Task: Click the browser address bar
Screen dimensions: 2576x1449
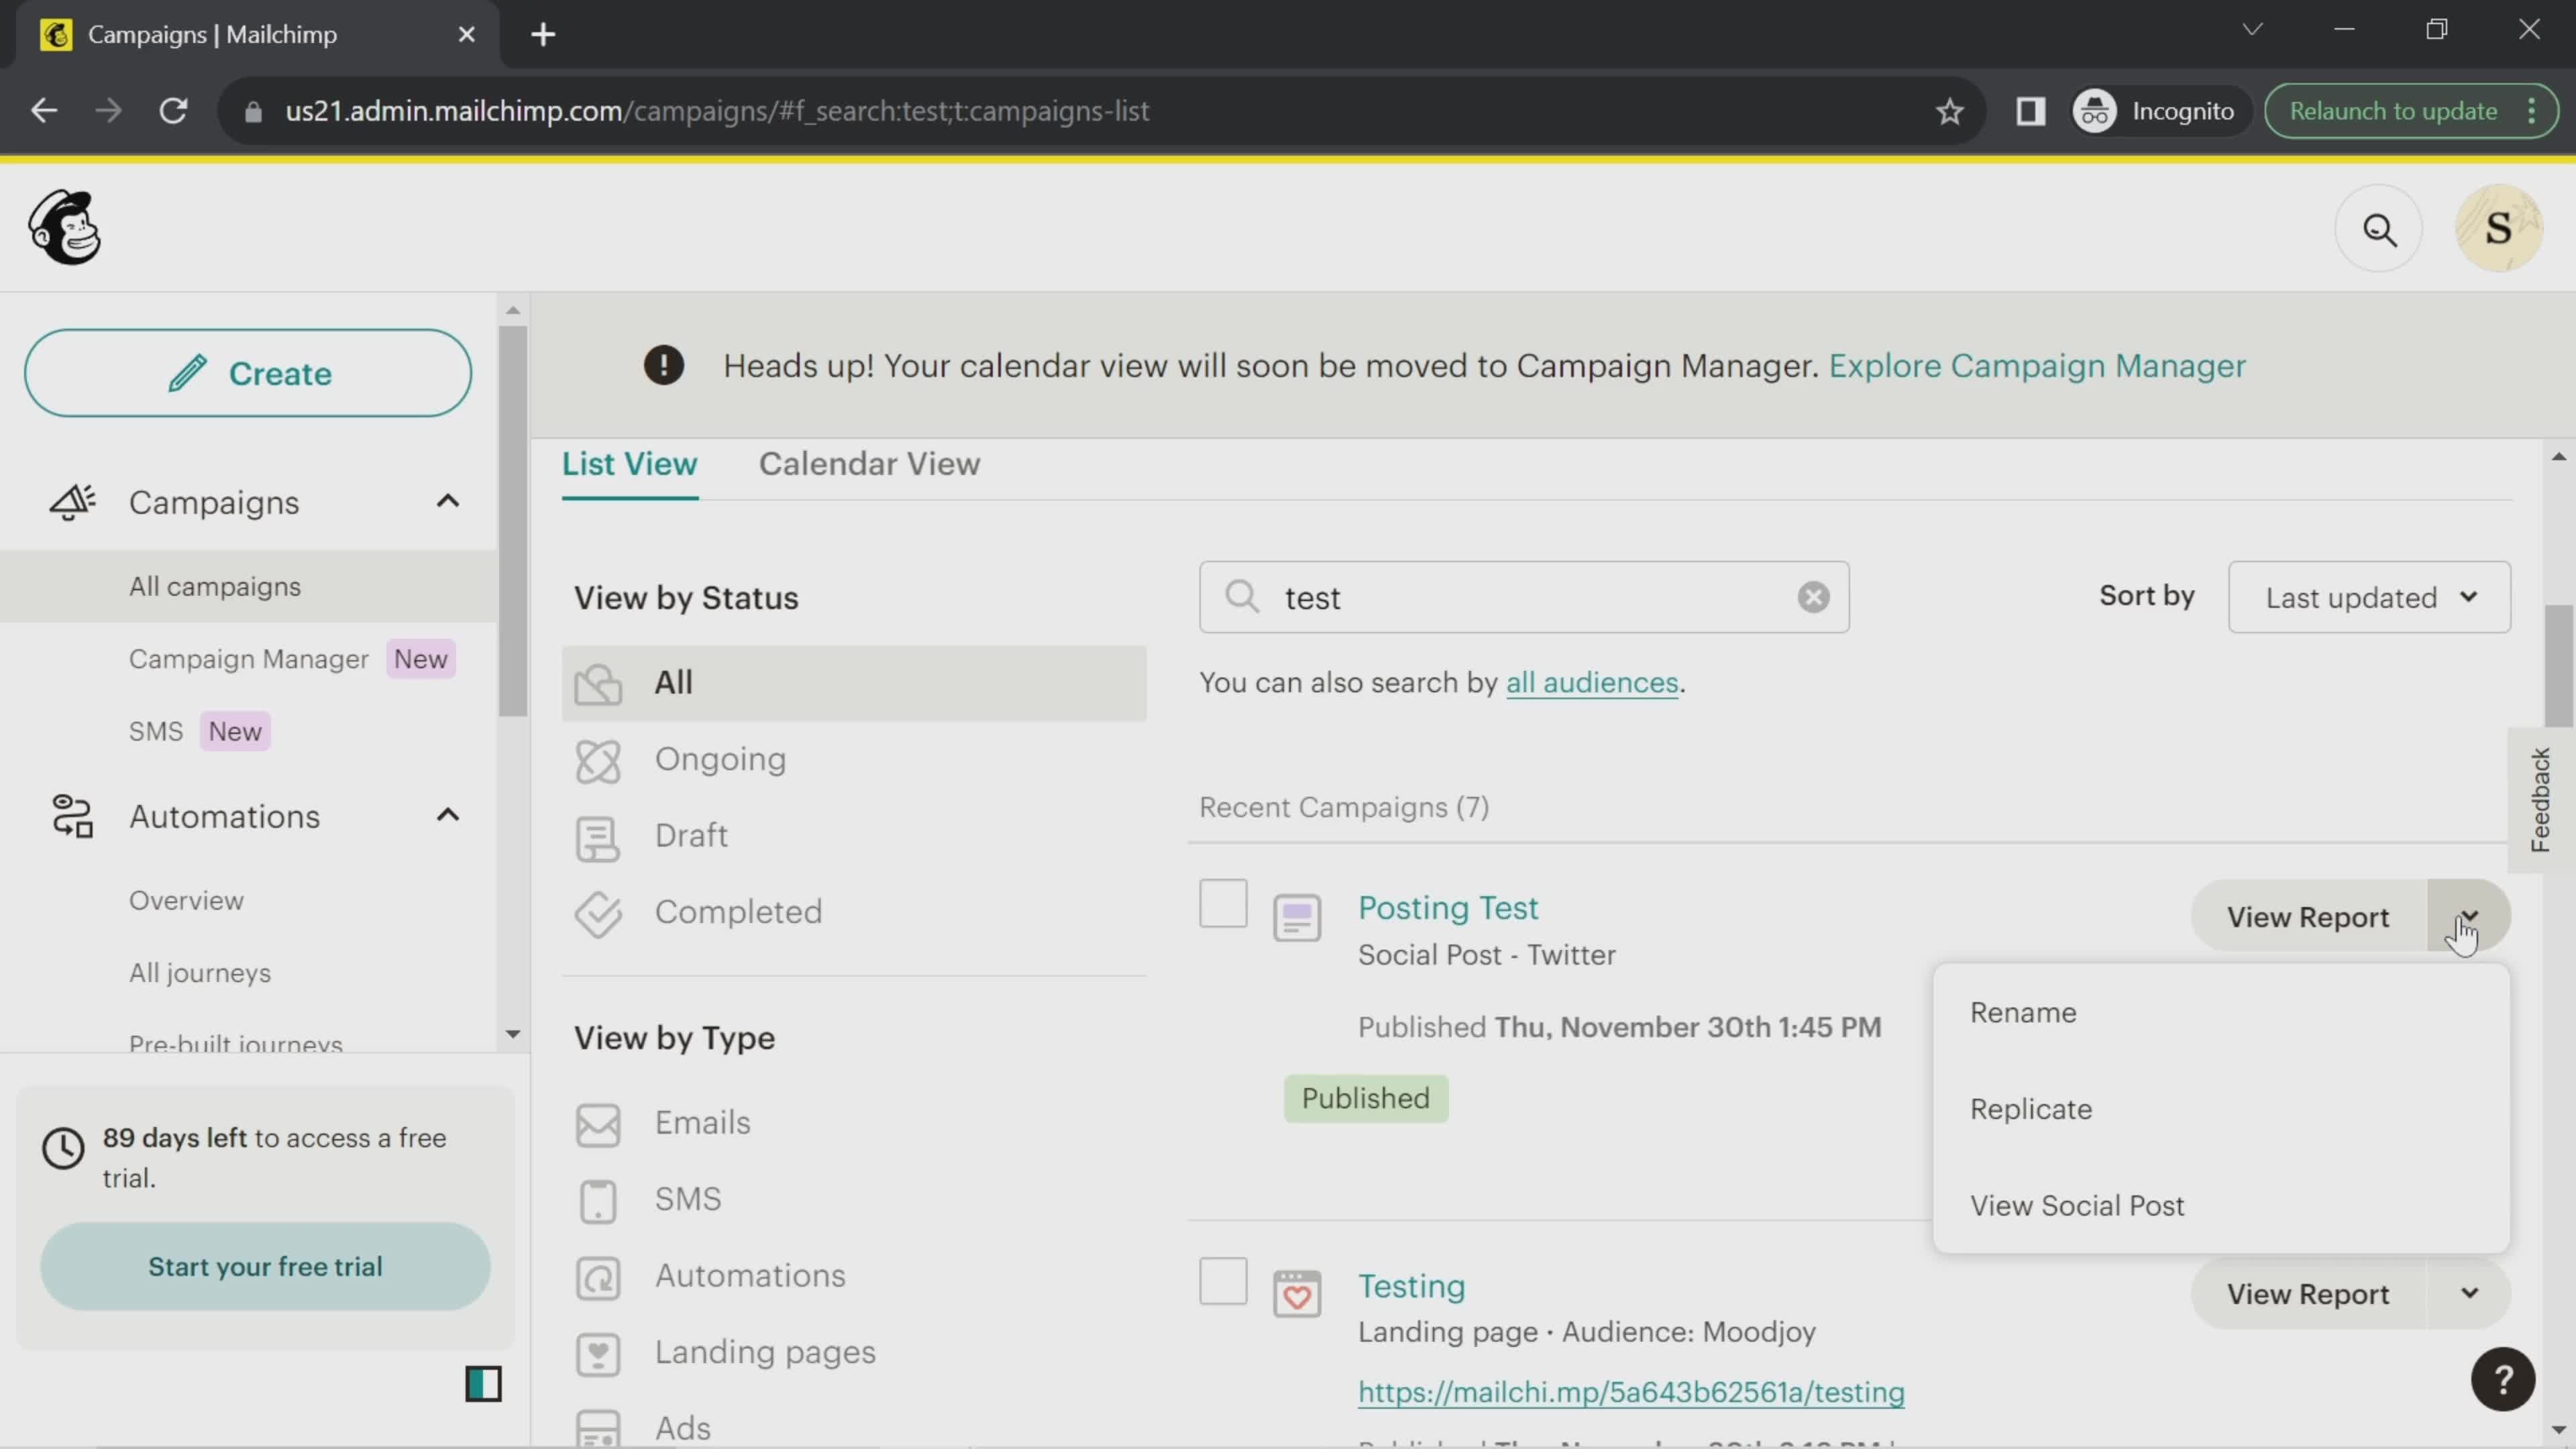Action: (x=1100, y=111)
